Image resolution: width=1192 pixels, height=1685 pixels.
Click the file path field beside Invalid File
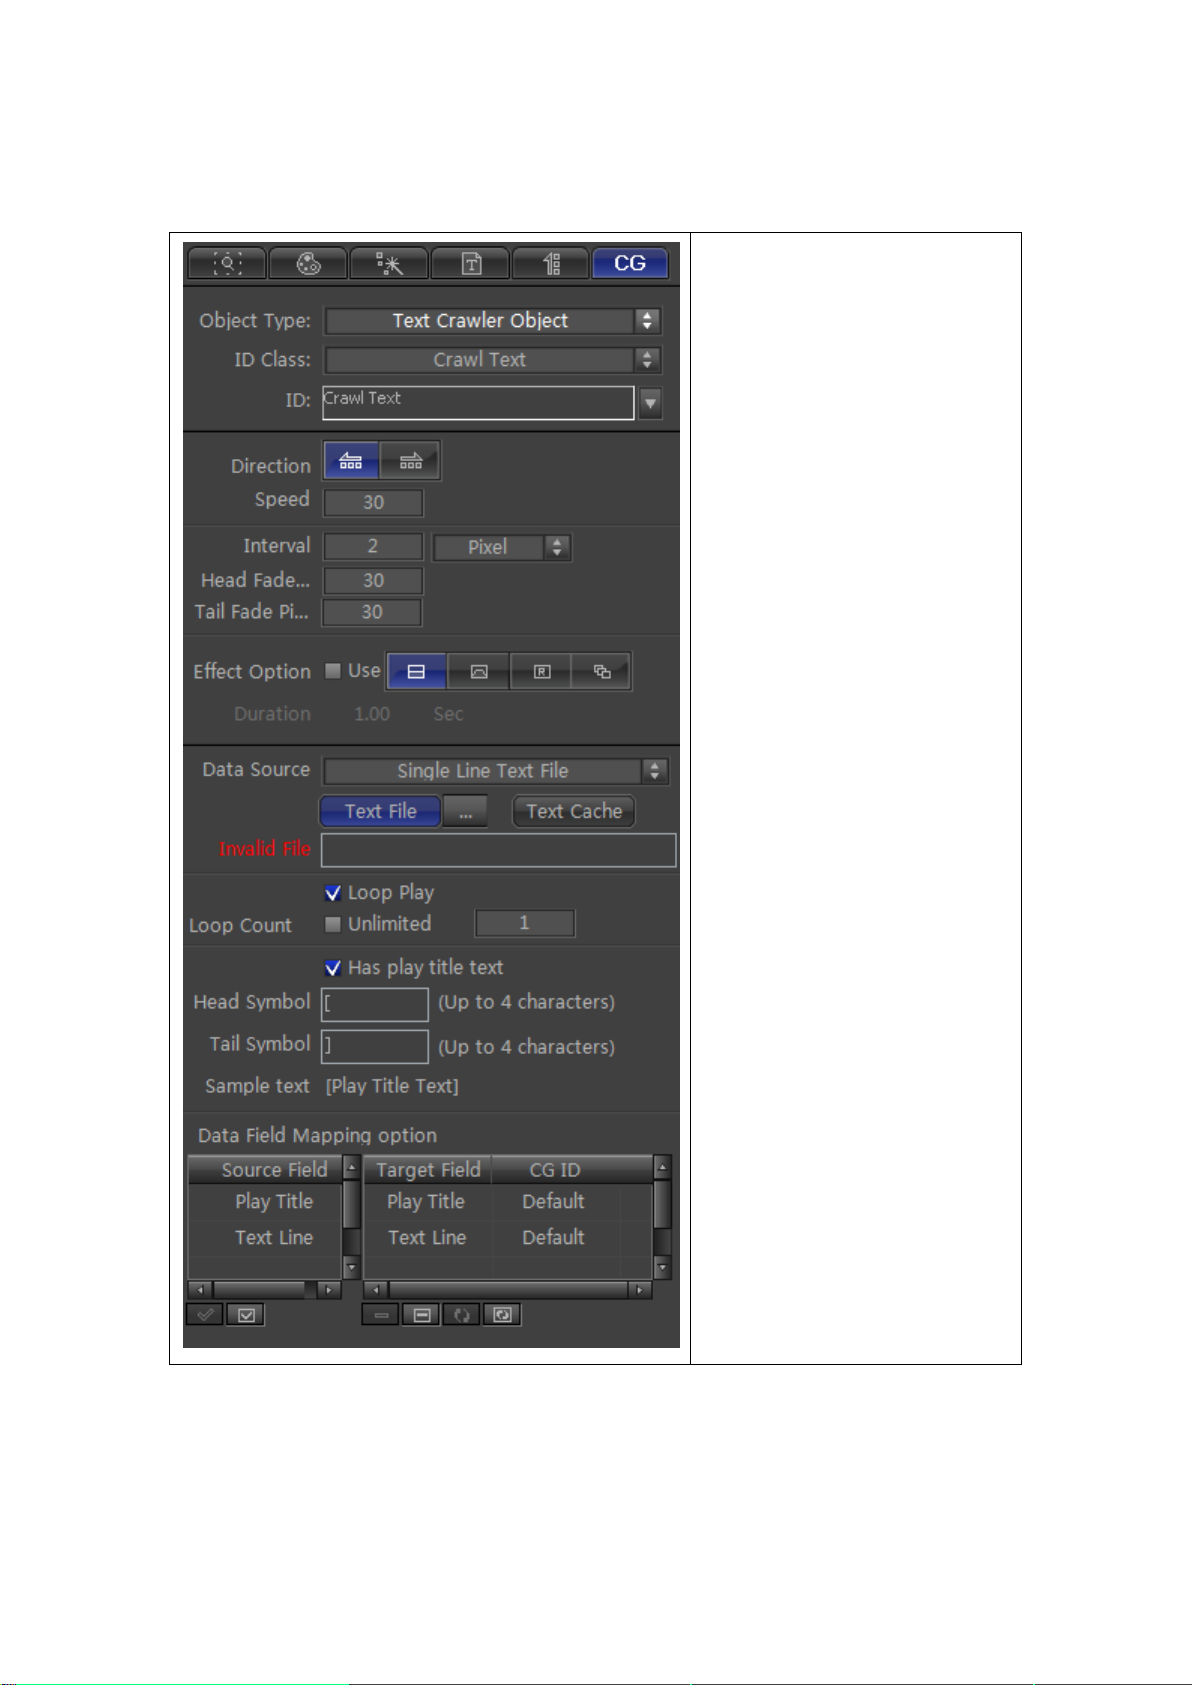click(x=498, y=850)
